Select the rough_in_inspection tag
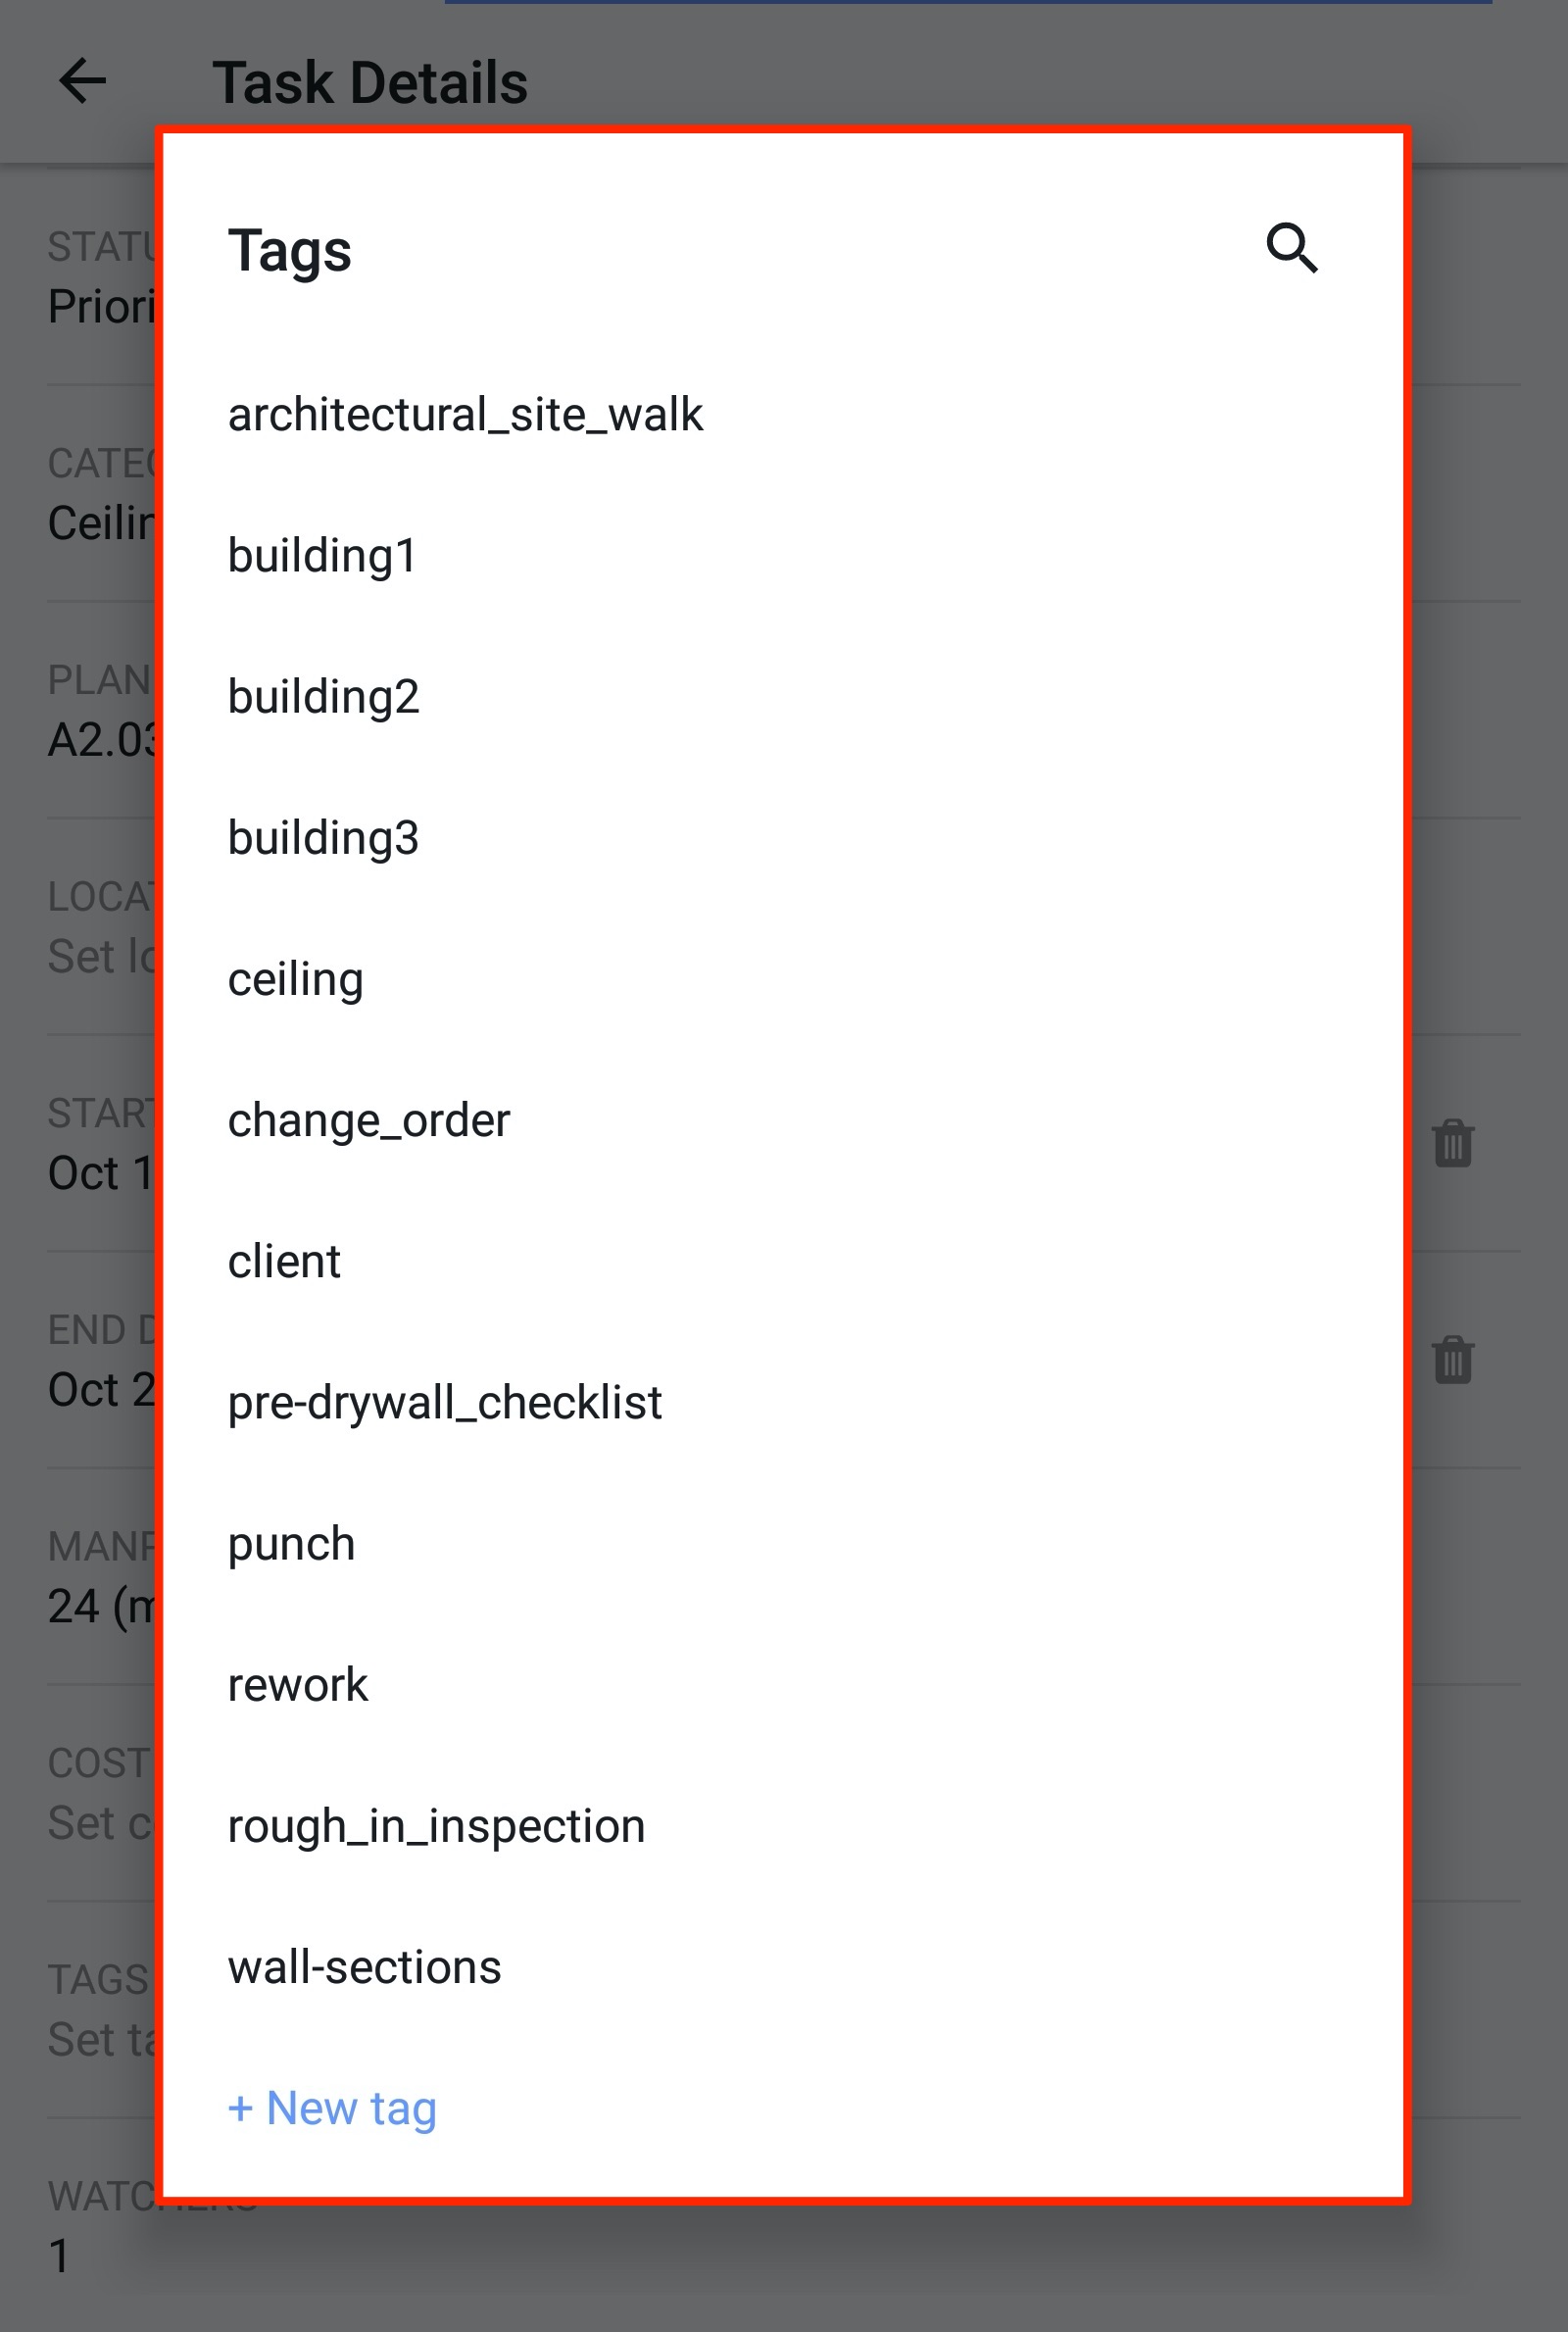 tap(437, 1825)
